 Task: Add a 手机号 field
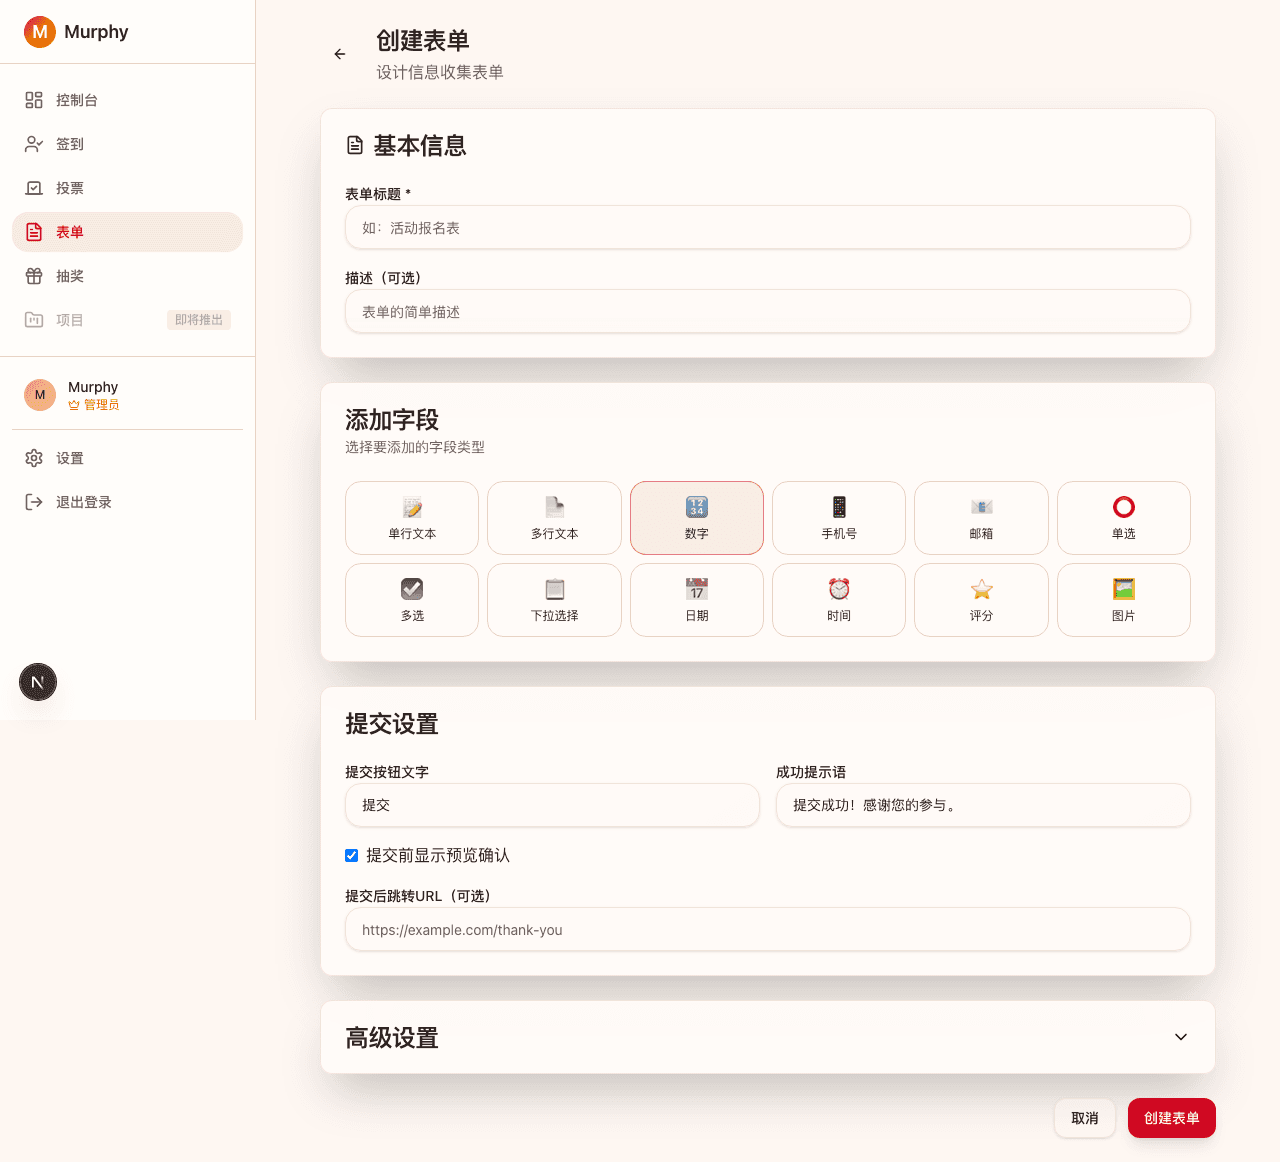(x=839, y=518)
